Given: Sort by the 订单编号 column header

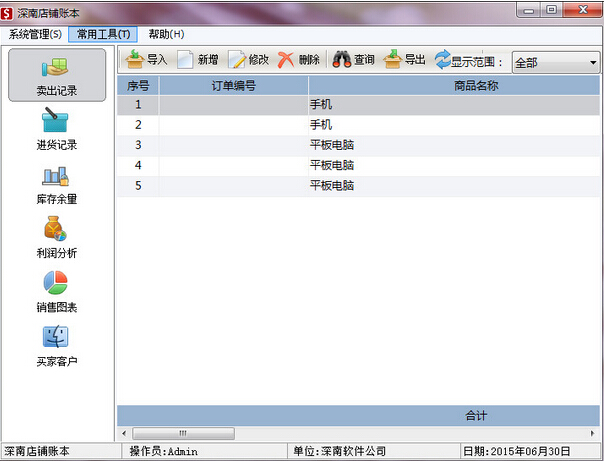Looking at the screenshot, I should point(233,85).
